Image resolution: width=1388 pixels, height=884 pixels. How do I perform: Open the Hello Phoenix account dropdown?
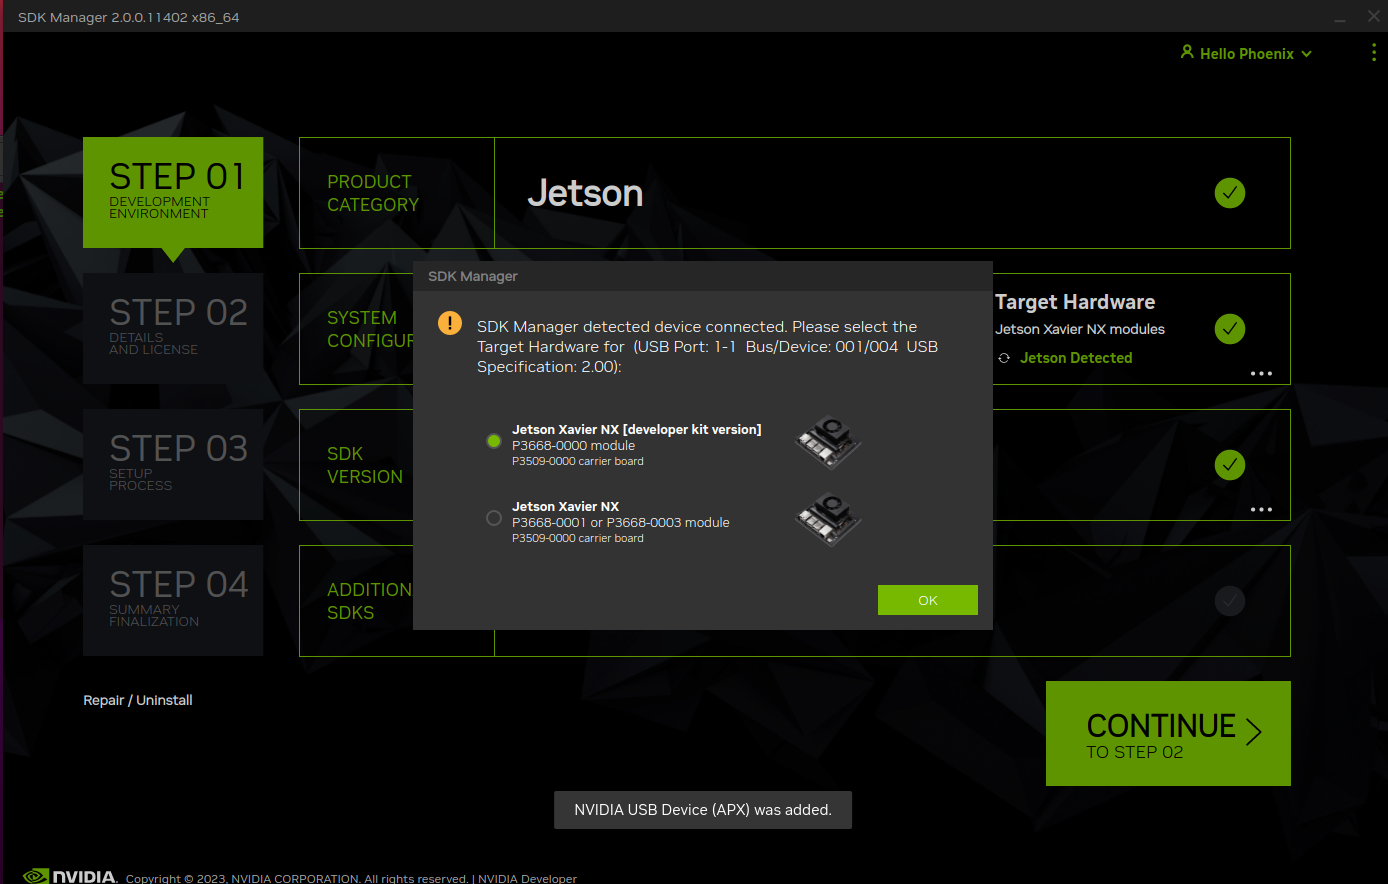point(1245,53)
